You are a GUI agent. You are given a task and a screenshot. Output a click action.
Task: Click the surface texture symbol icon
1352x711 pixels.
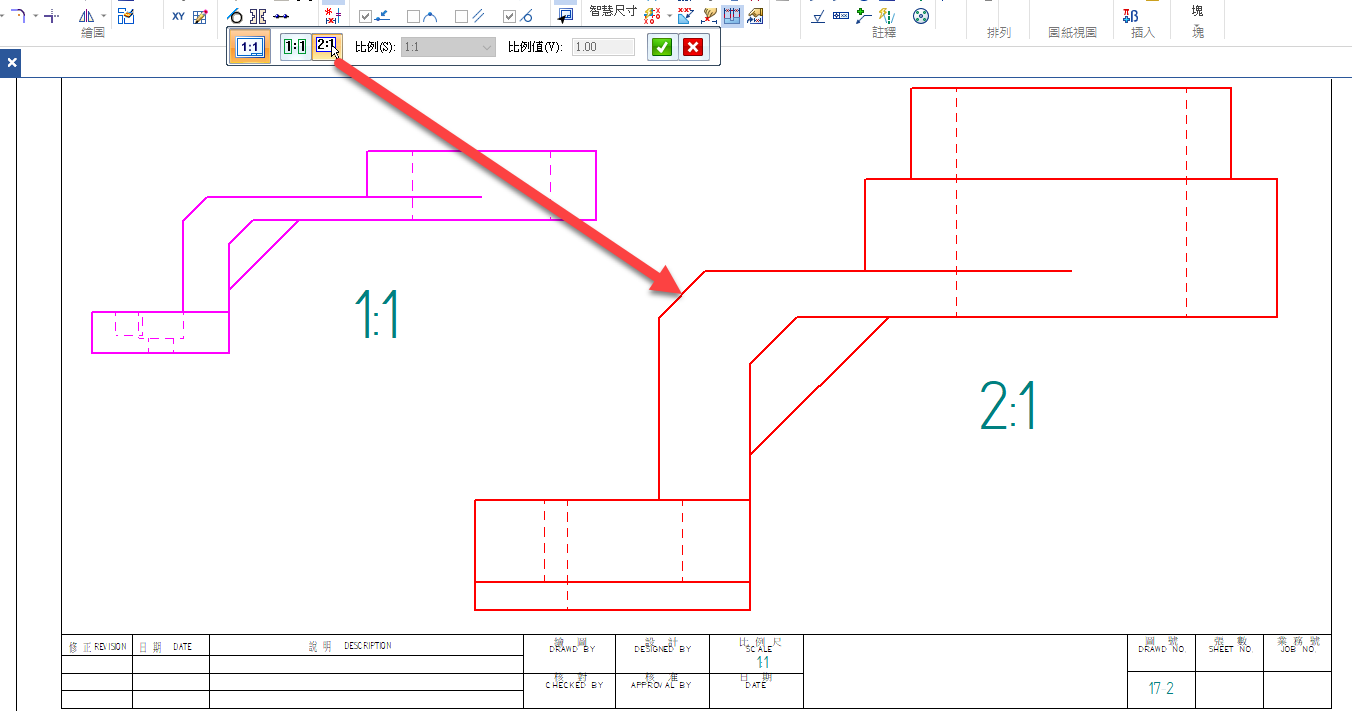(x=818, y=16)
